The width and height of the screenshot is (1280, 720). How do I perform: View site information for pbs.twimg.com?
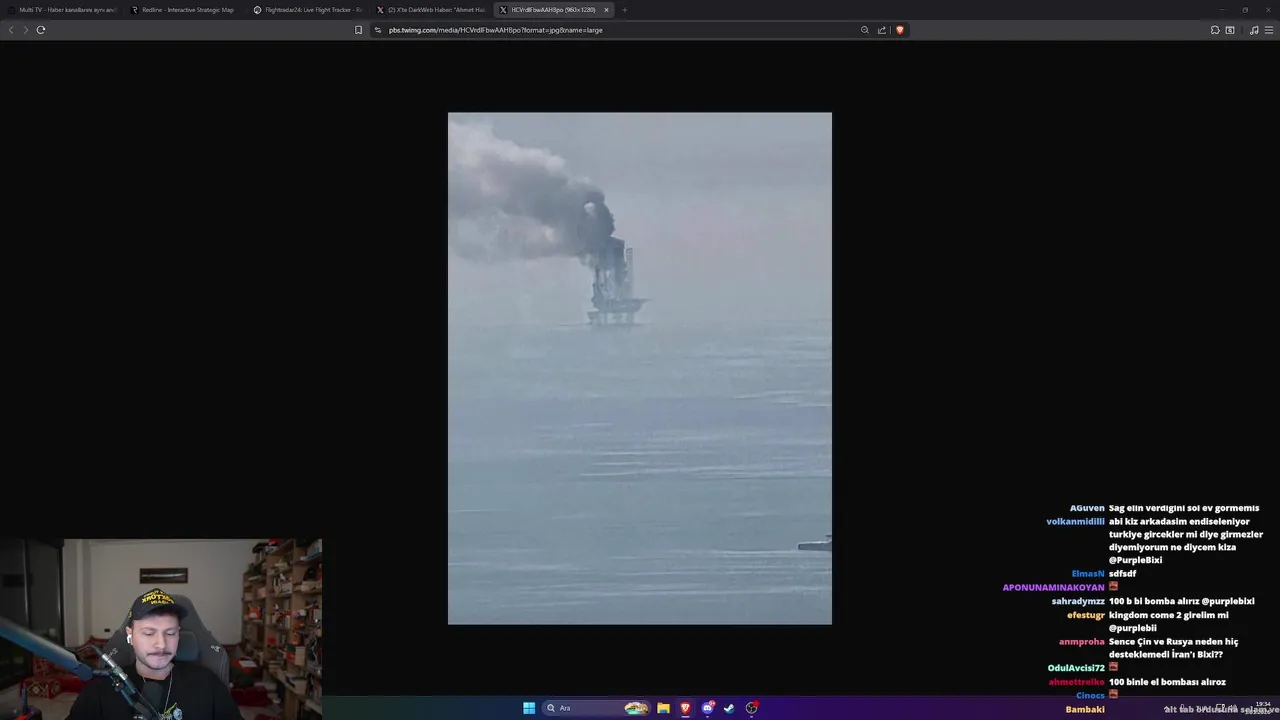coord(378,30)
